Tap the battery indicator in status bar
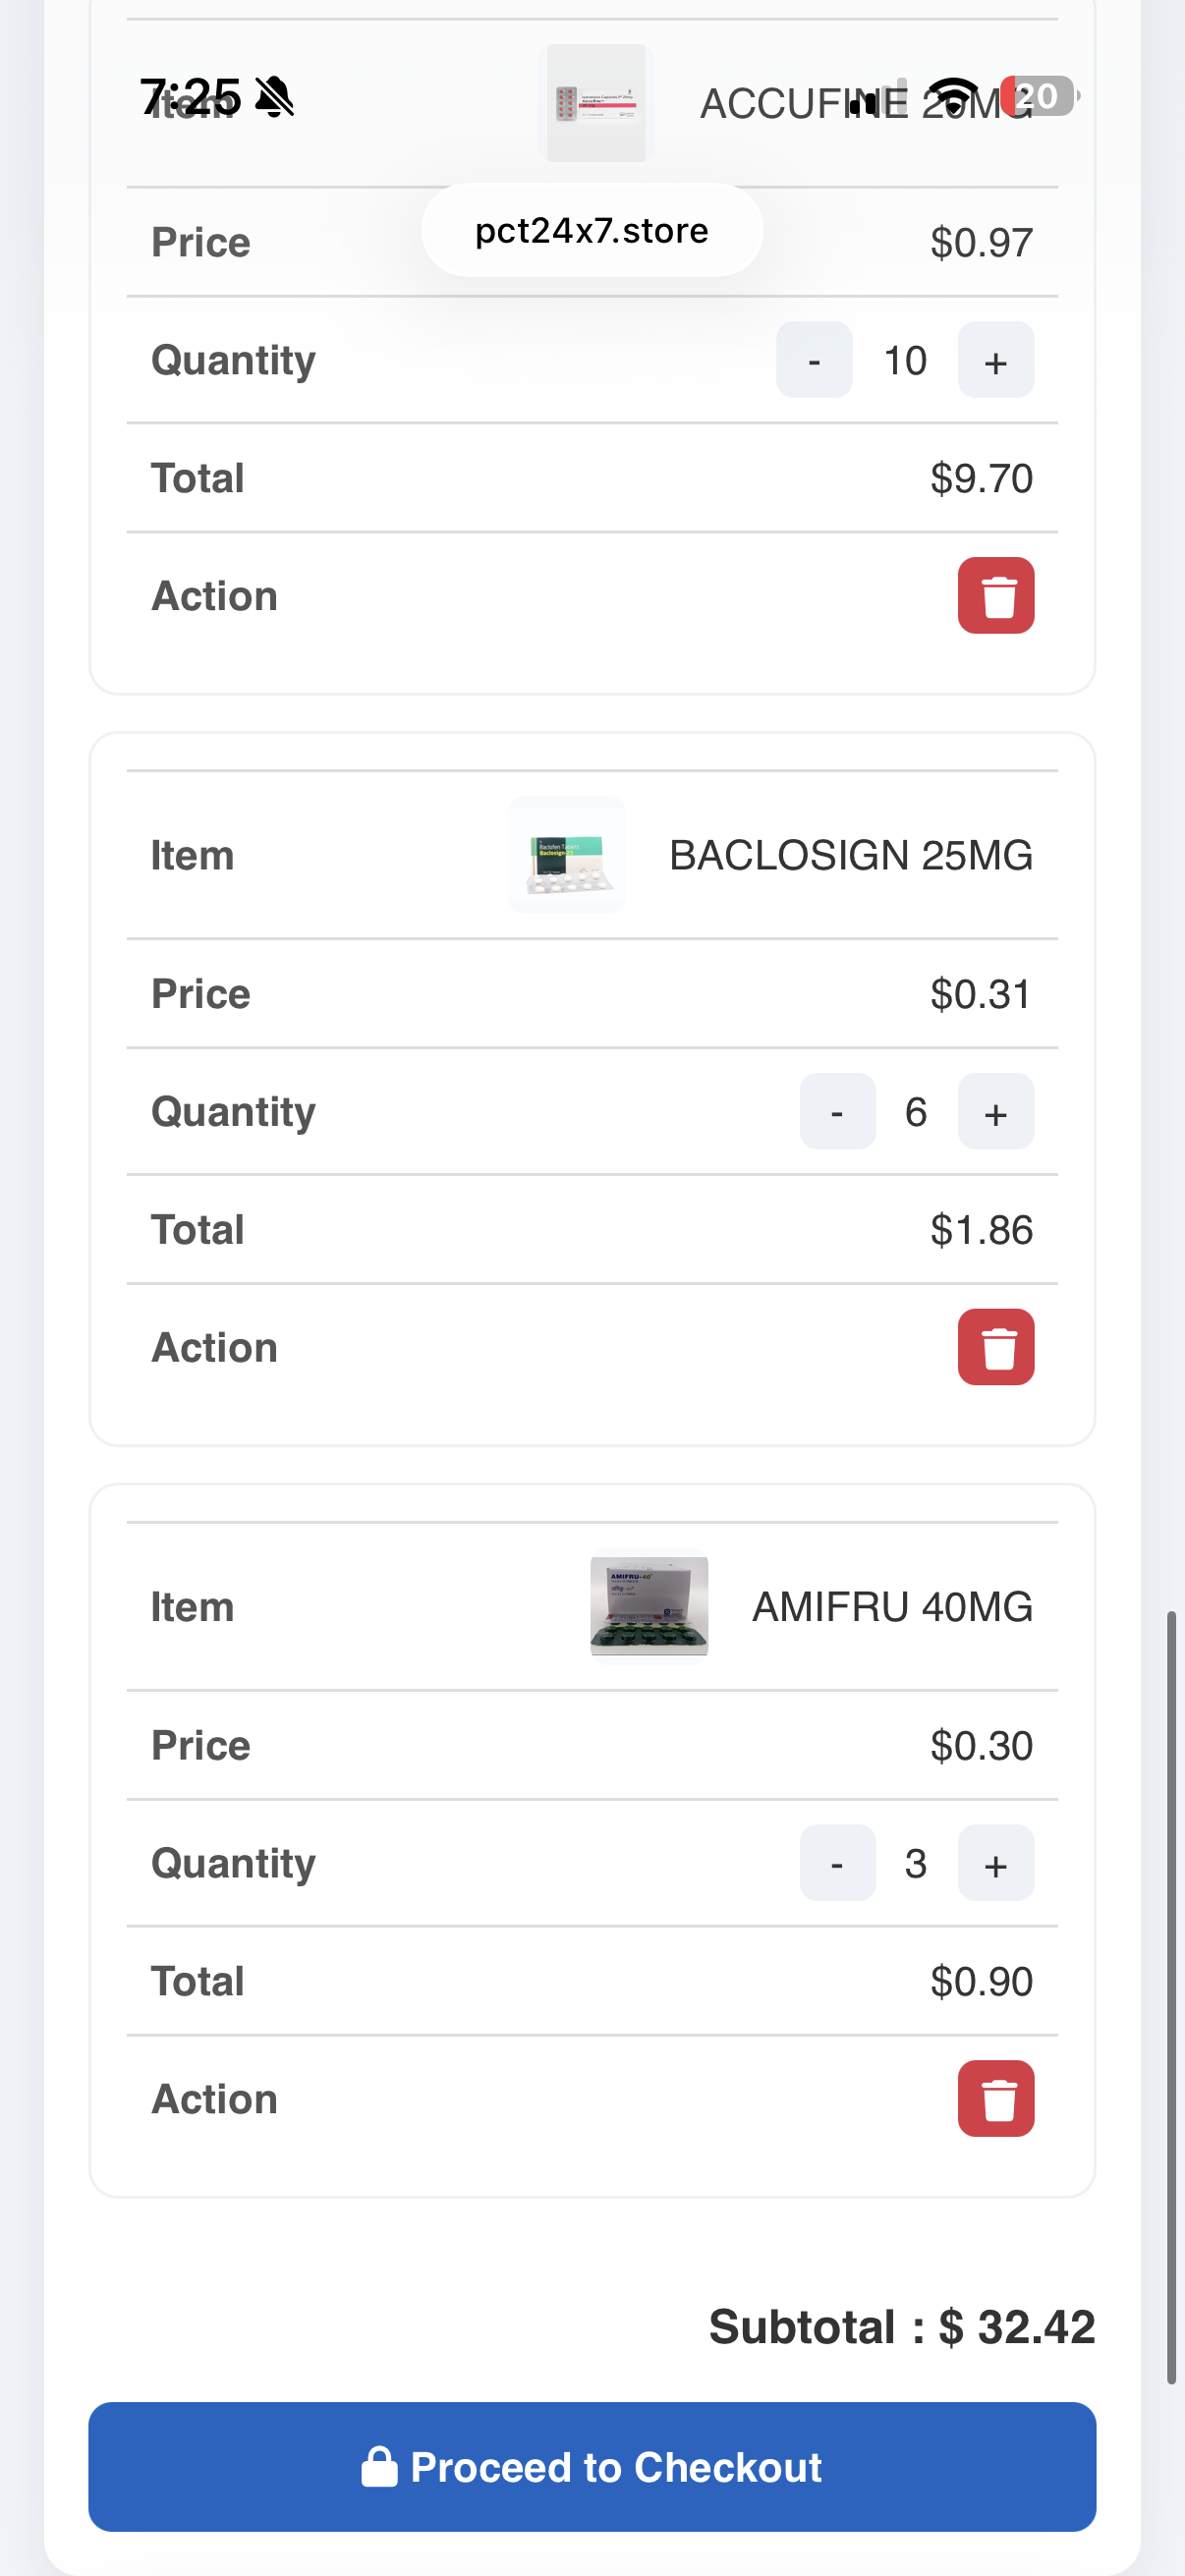The width and height of the screenshot is (1185, 2576). click(1040, 96)
